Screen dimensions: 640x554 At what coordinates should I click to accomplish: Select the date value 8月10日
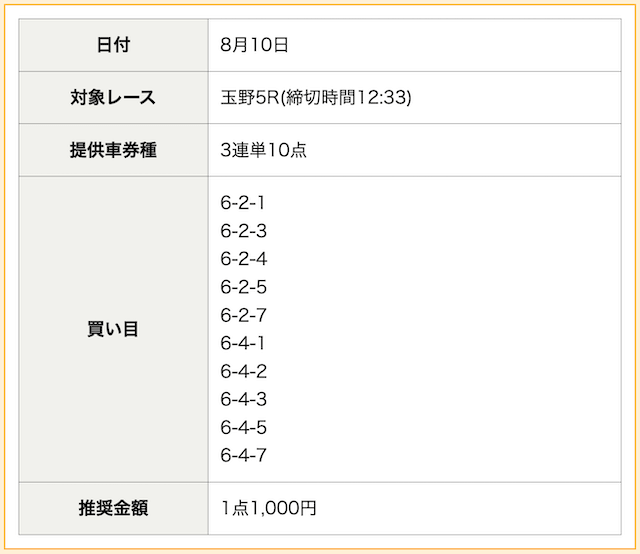tap(254, 45)
